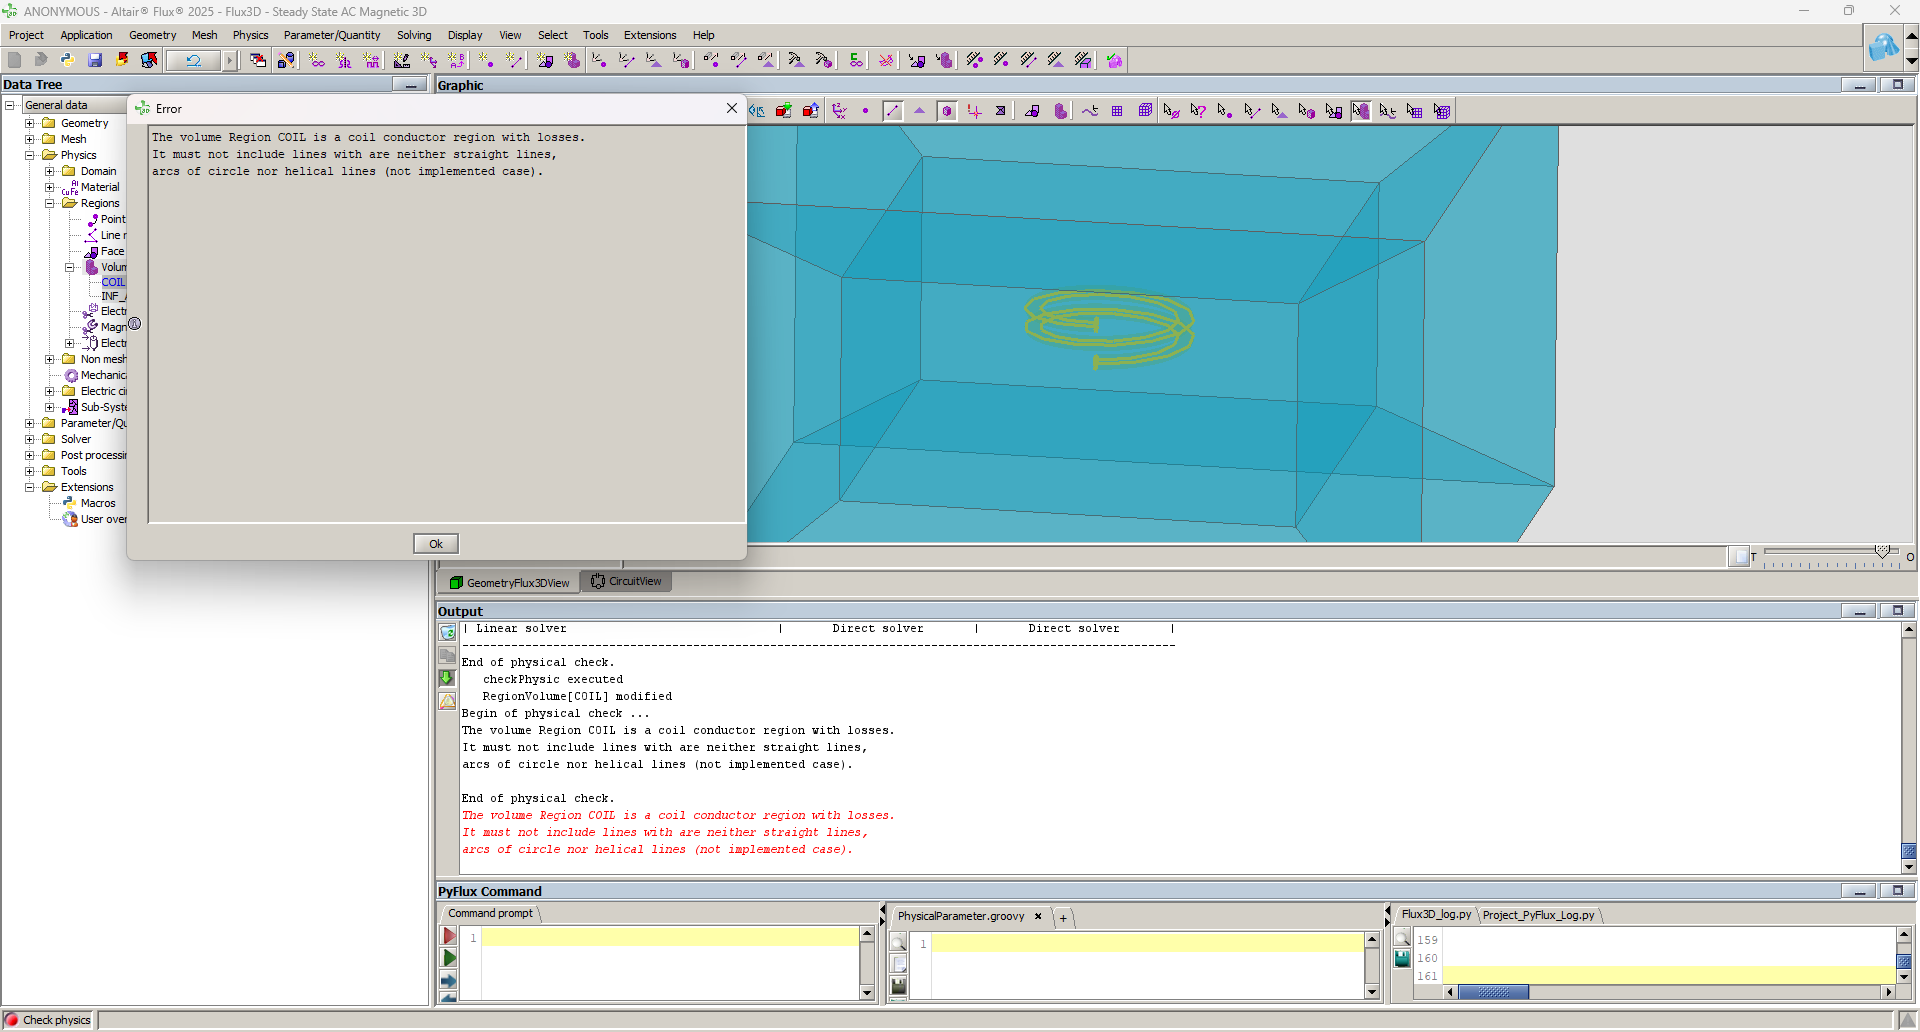The image size is (1920, 1032).
Task: Expand the Solver tree node
Action: pos(30,439)
